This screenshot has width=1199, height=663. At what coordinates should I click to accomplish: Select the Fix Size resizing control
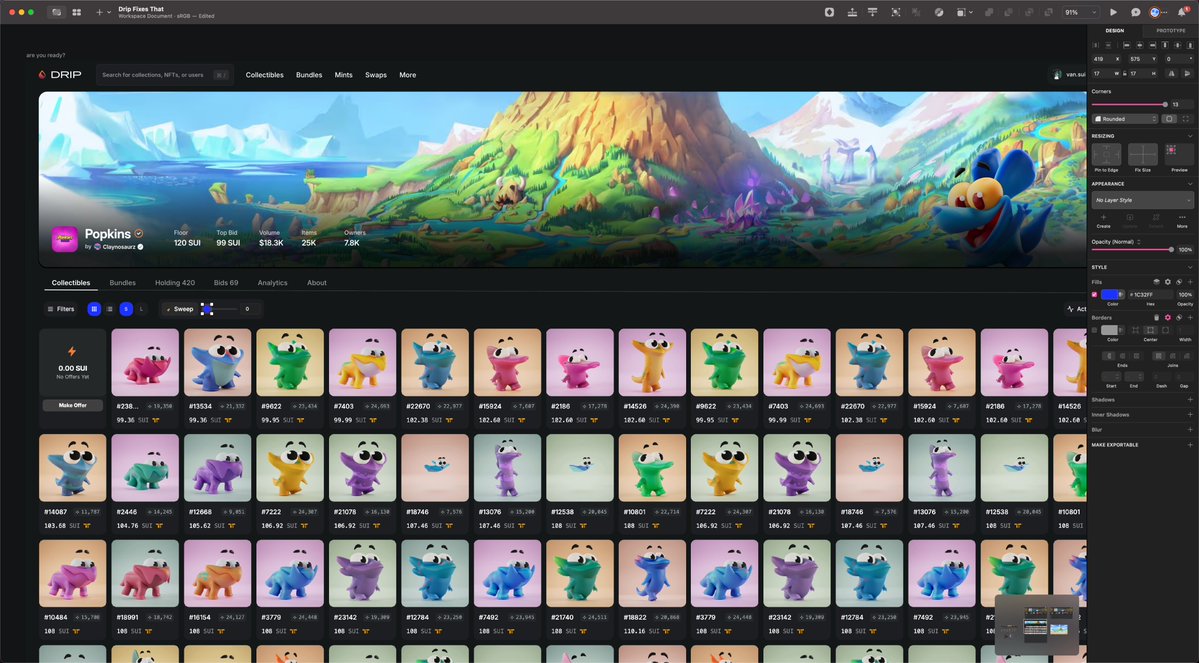tap(1142, 154)
